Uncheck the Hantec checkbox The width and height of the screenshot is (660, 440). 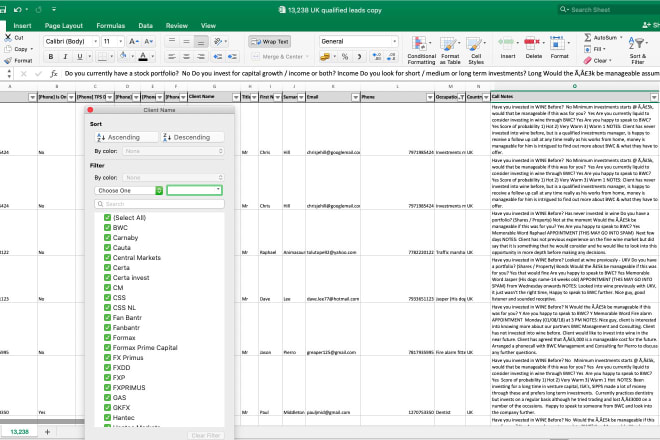pos(107,418)
